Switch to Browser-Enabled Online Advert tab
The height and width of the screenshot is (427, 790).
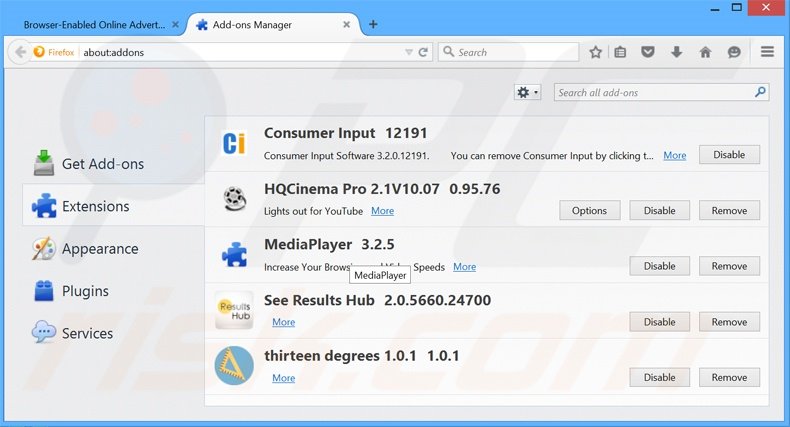94,25
